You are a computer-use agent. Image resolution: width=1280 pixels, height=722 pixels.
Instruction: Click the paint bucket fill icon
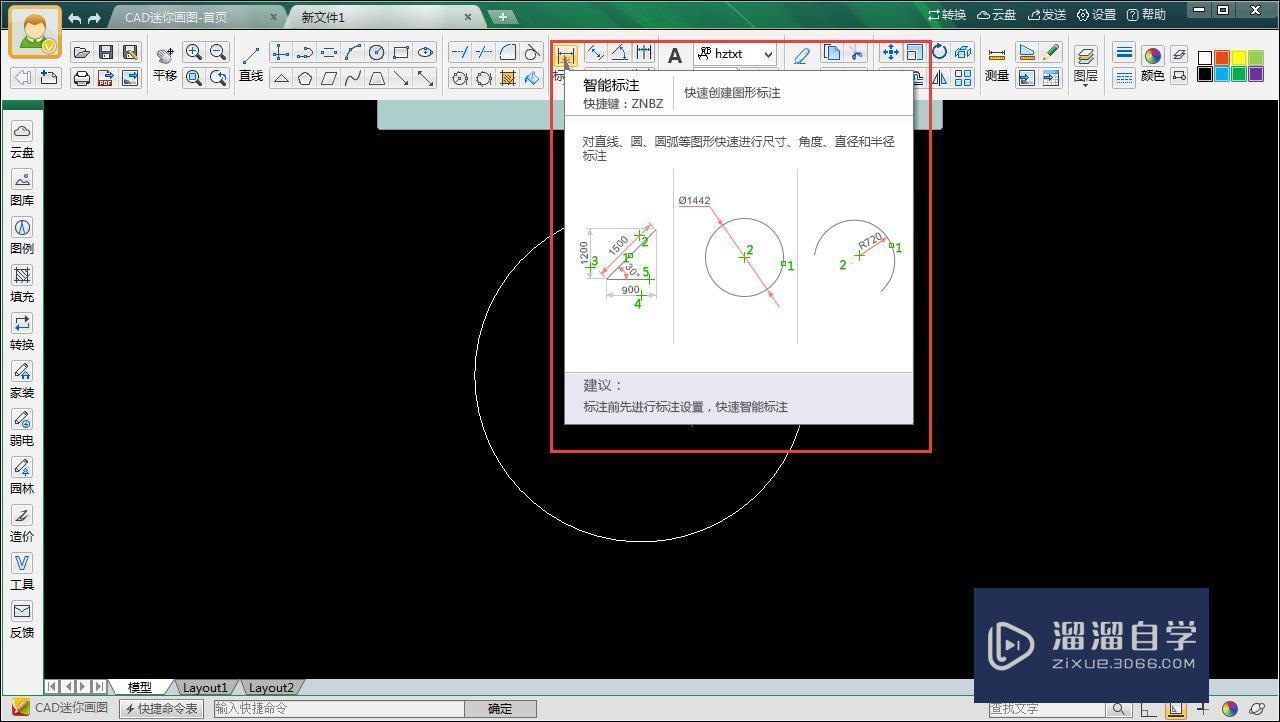pyautogui.click(x=532, y=78)
